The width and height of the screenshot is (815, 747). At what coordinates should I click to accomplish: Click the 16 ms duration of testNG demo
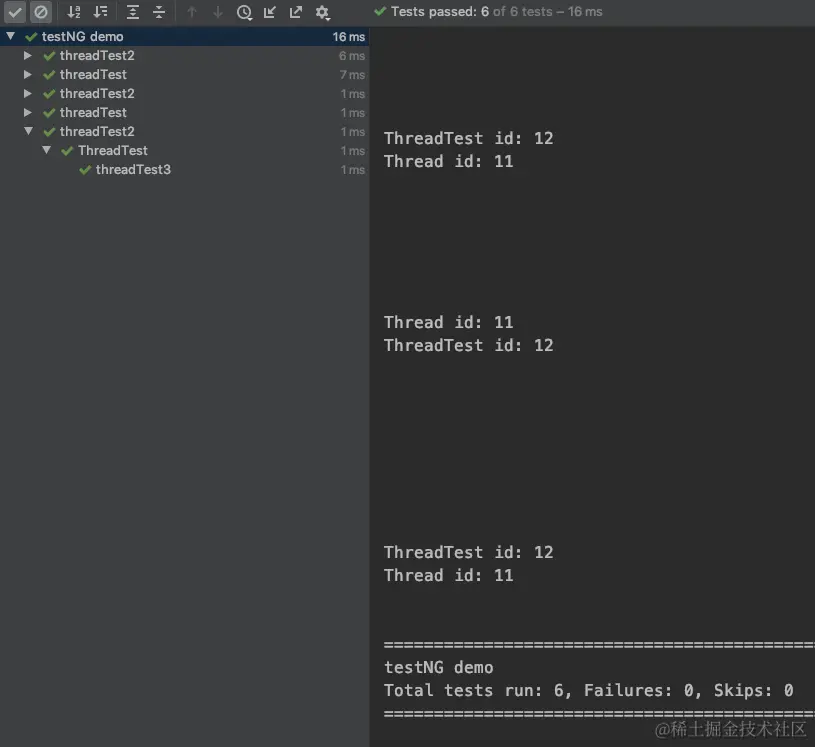coord(348,37)
